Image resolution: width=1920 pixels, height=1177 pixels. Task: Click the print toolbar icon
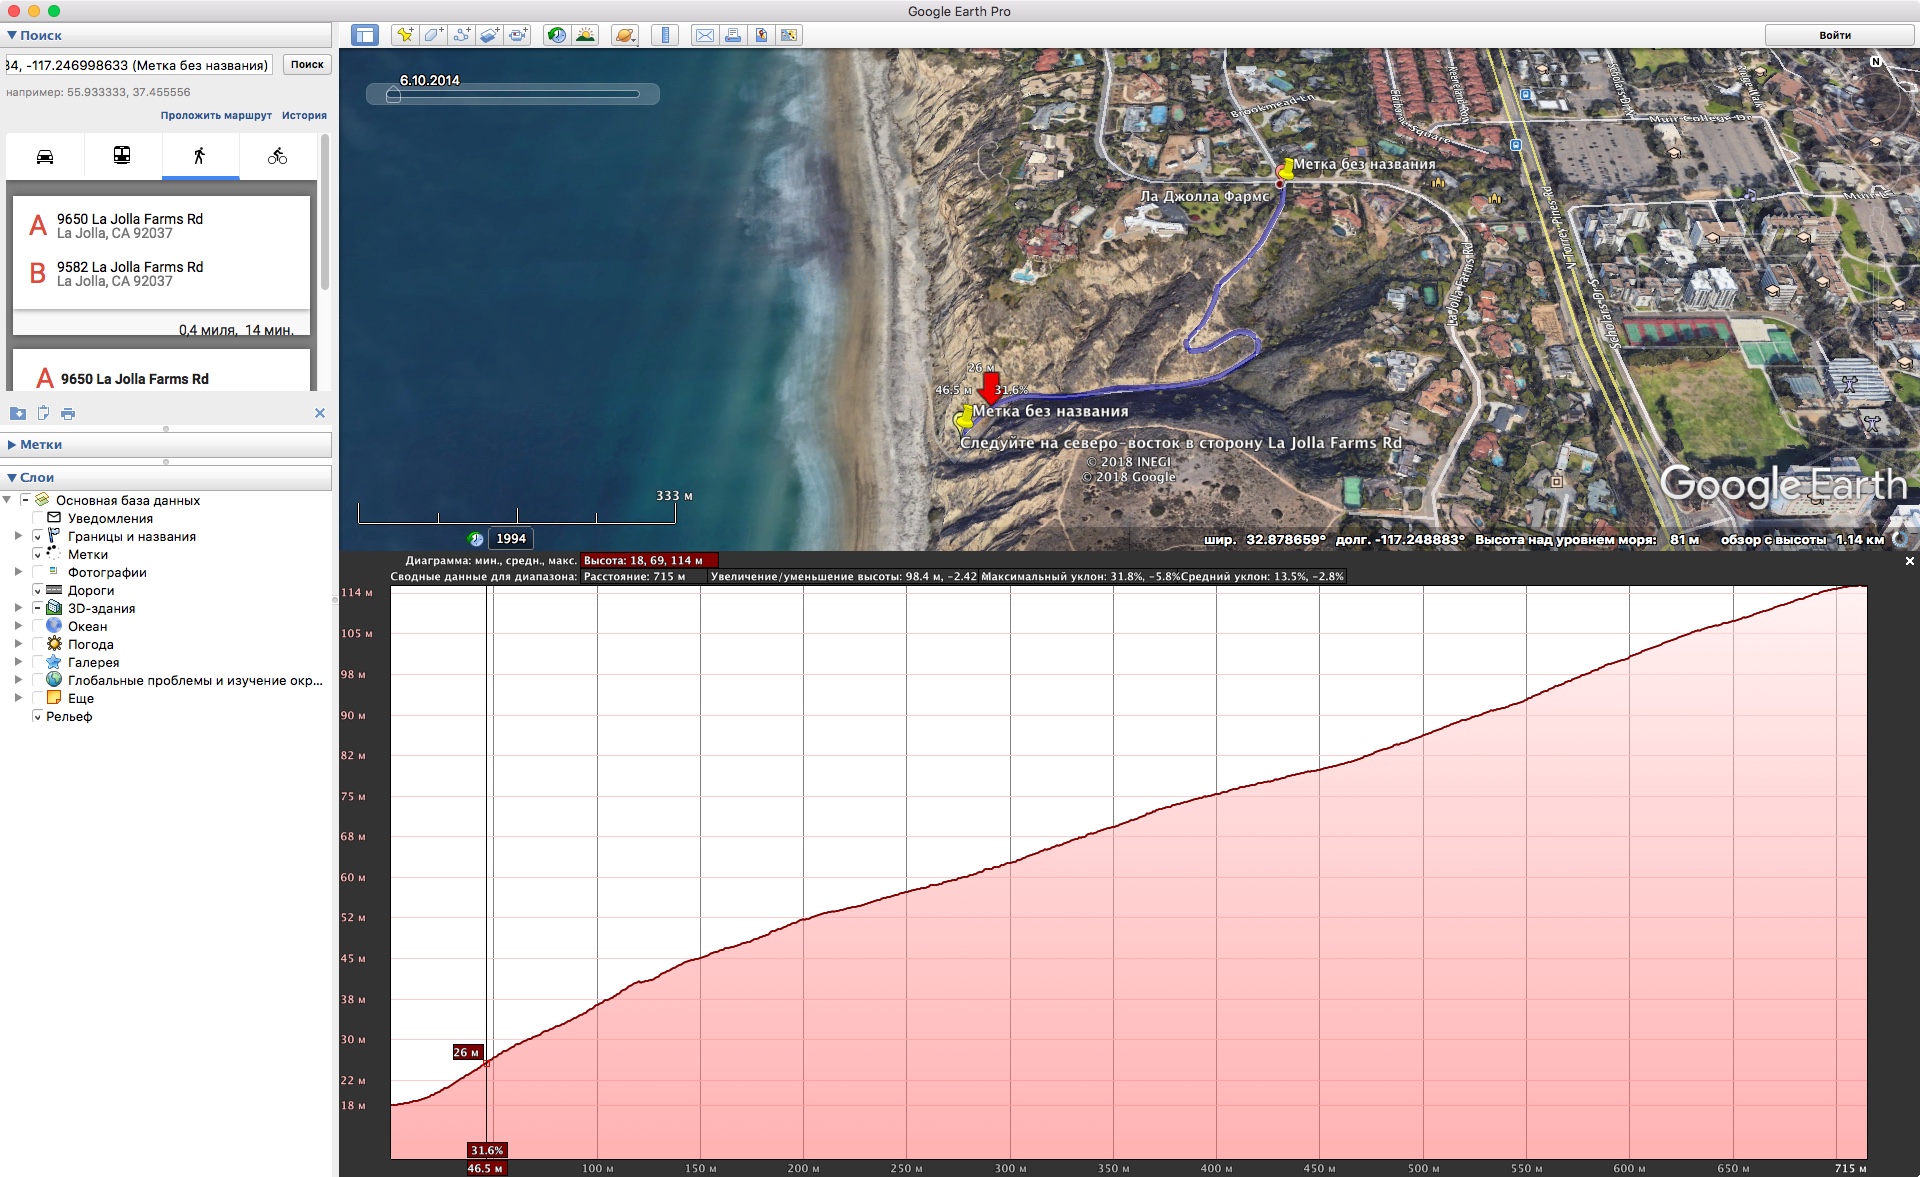pyautogui.click(x=733, y=35)
